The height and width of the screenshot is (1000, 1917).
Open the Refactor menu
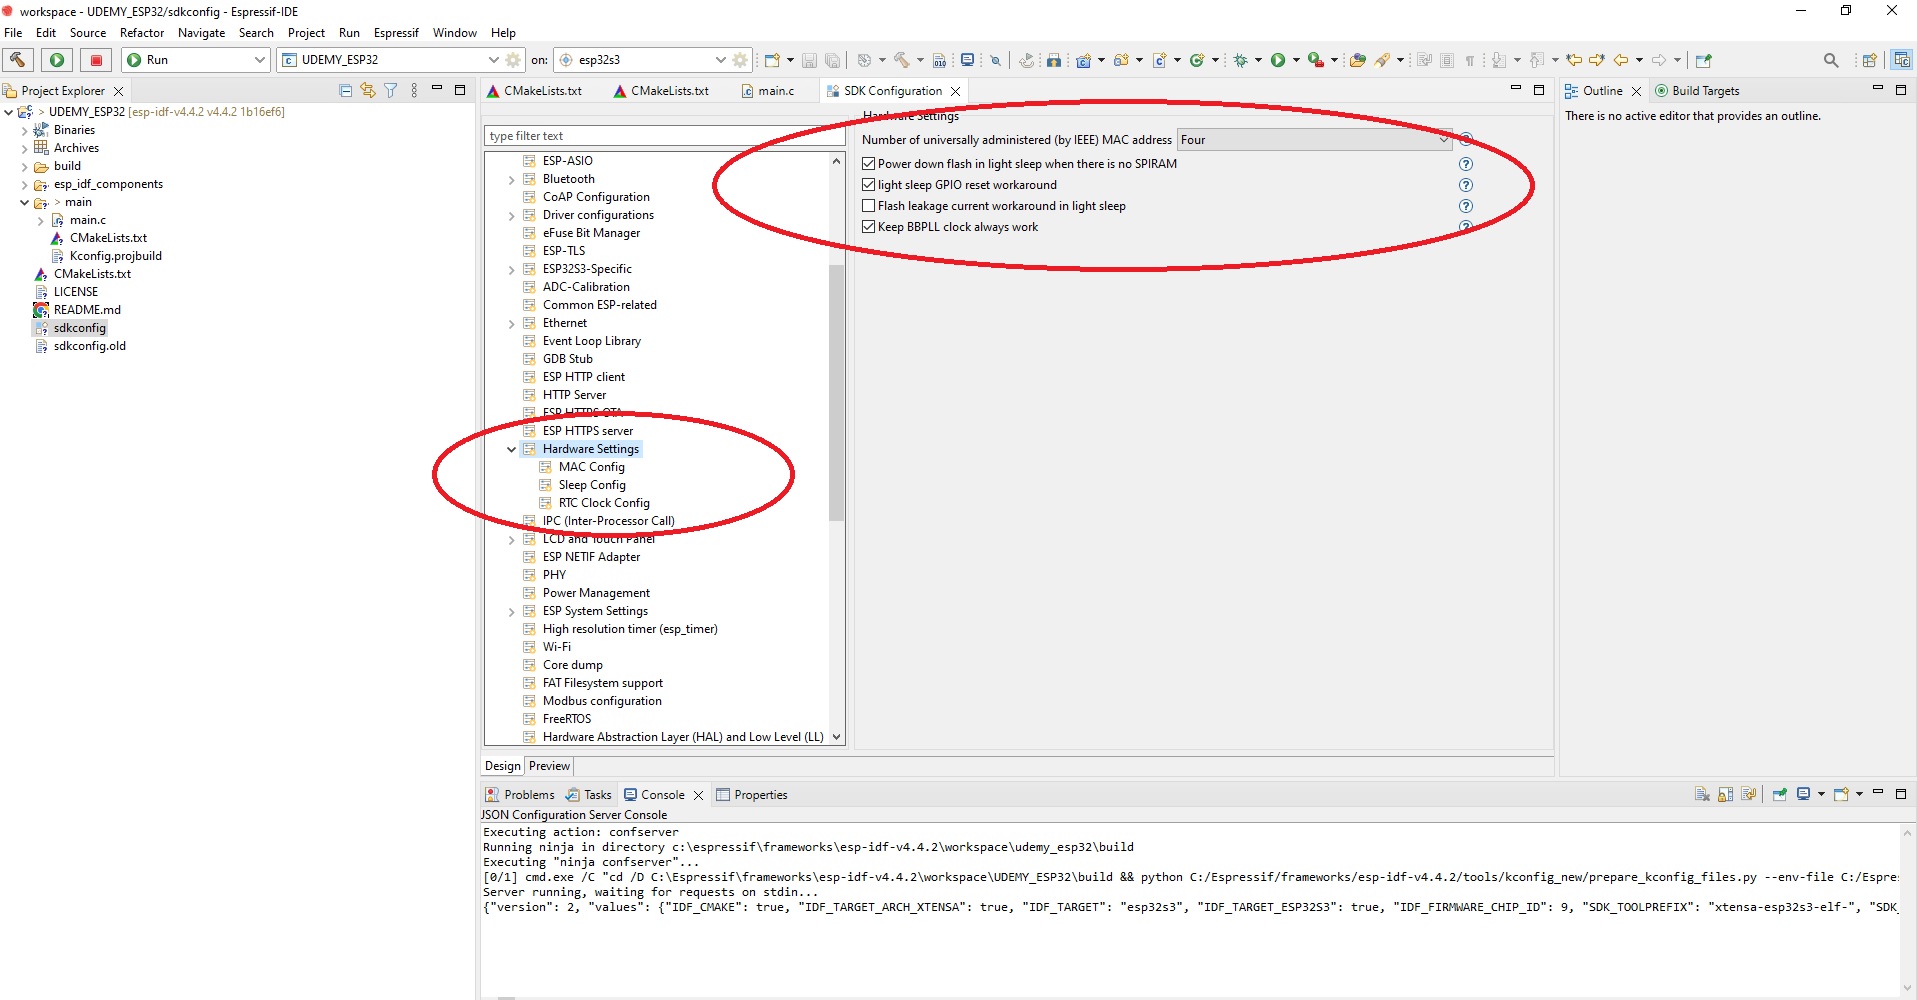142,33
